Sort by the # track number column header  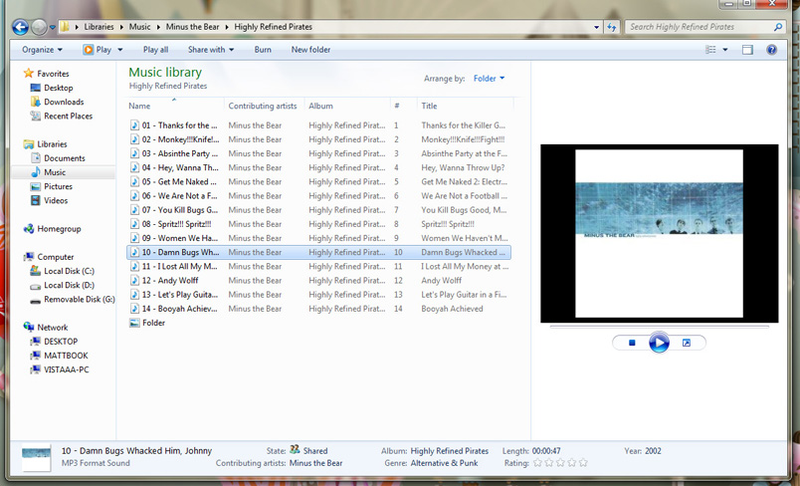[x=396, y=106]
